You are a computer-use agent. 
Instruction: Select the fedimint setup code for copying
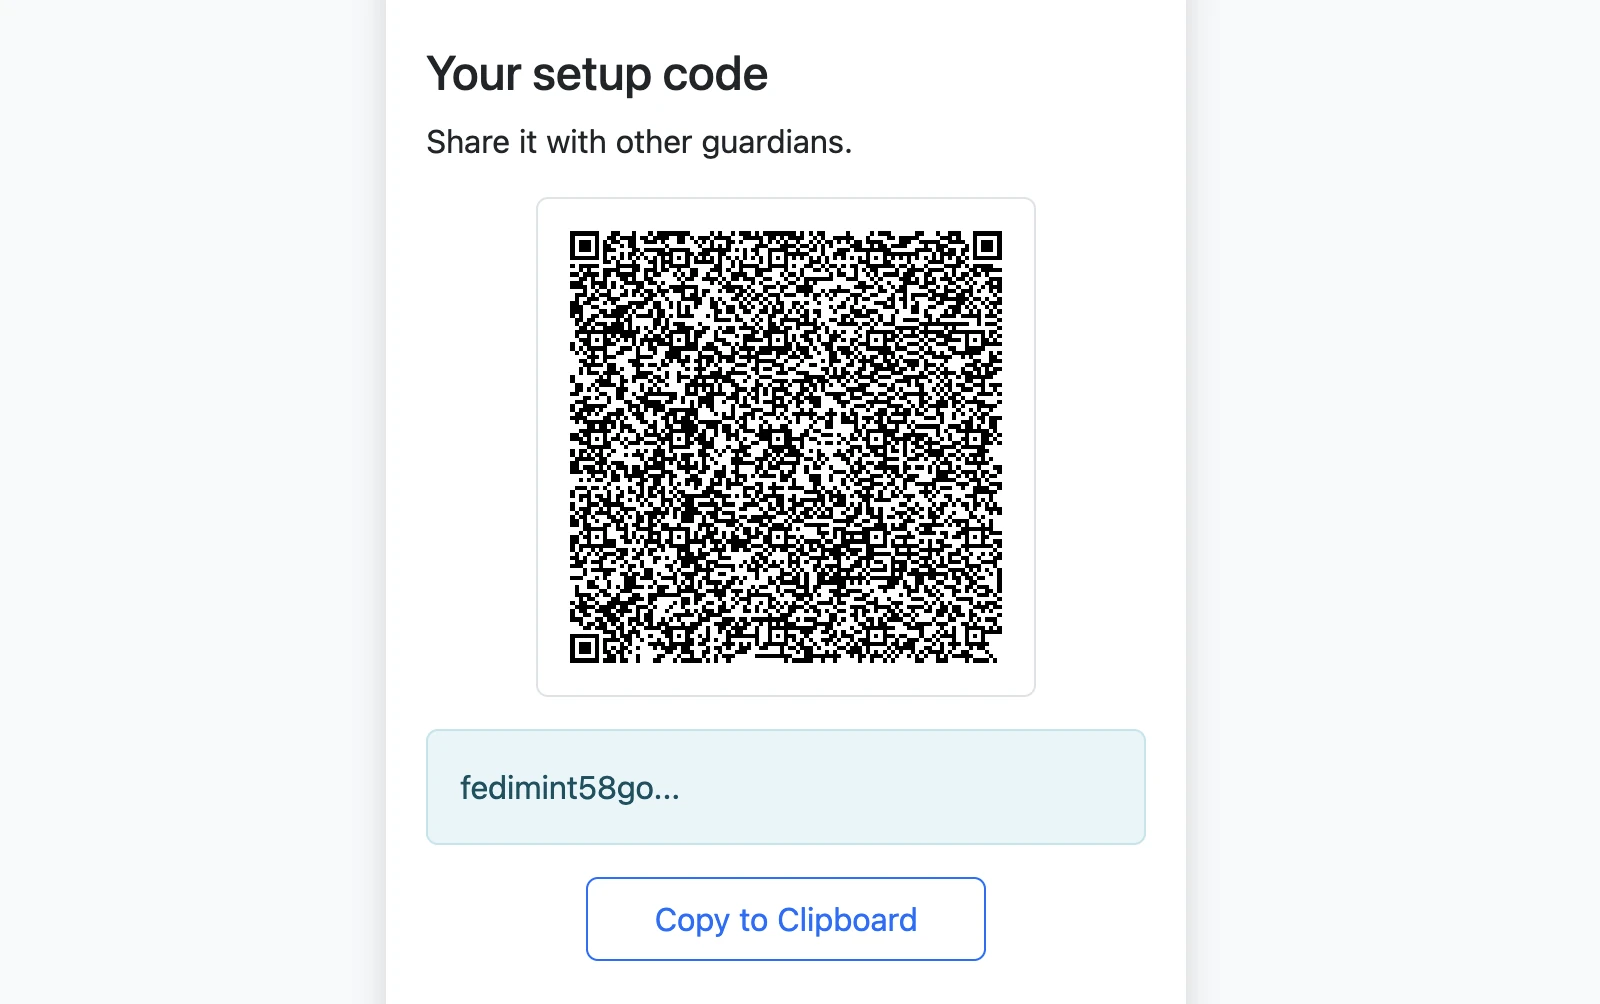pos(568,789)
